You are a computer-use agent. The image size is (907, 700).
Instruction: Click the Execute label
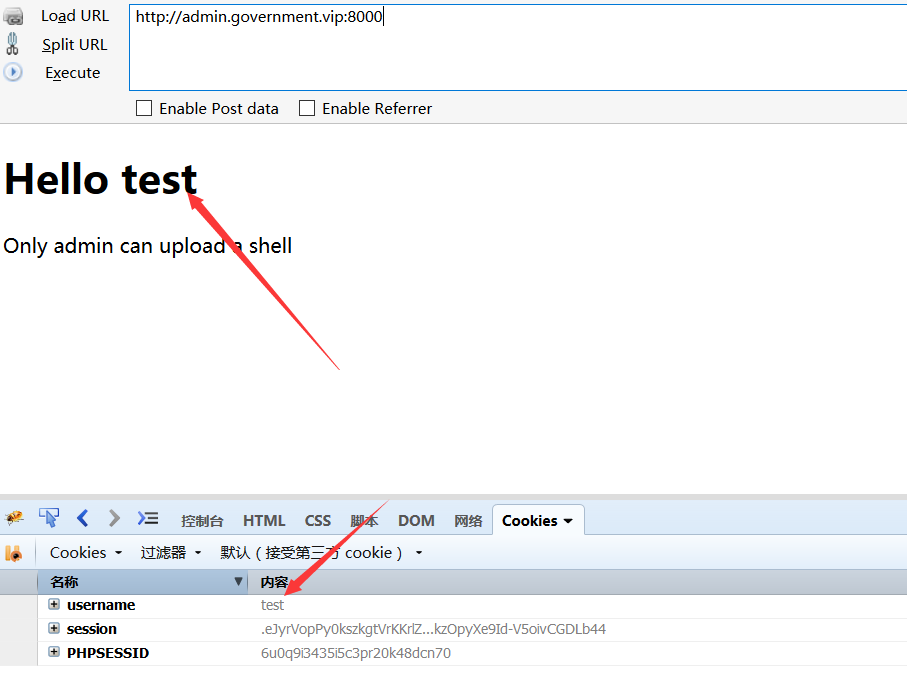pyautogui.click(x=72, y=73)
